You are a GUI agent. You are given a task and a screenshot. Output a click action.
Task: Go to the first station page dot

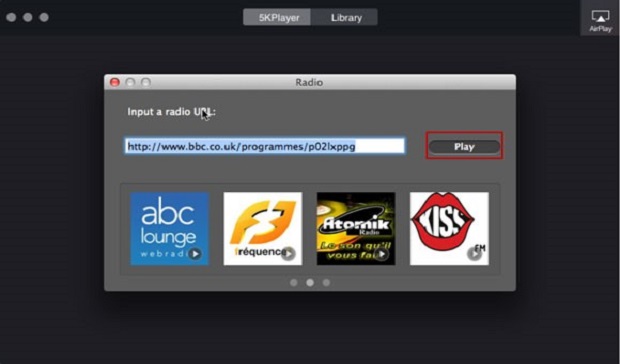click(x=294, y=283)
